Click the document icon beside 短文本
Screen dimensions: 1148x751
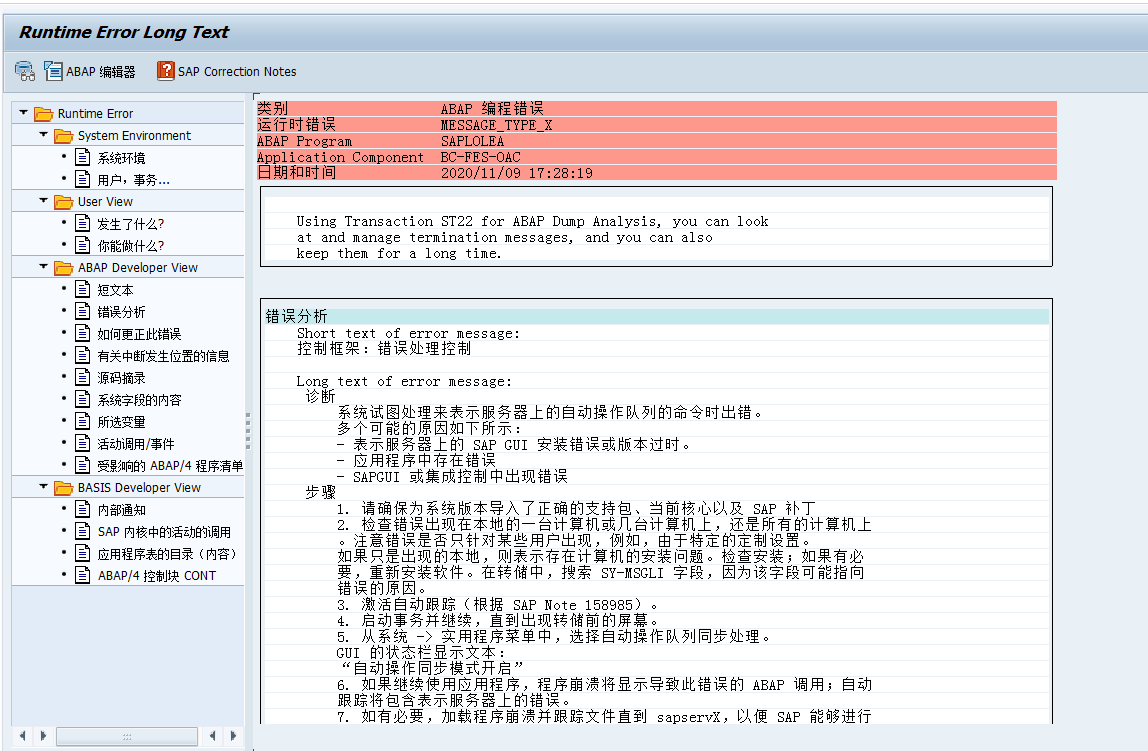coord(83,289)
